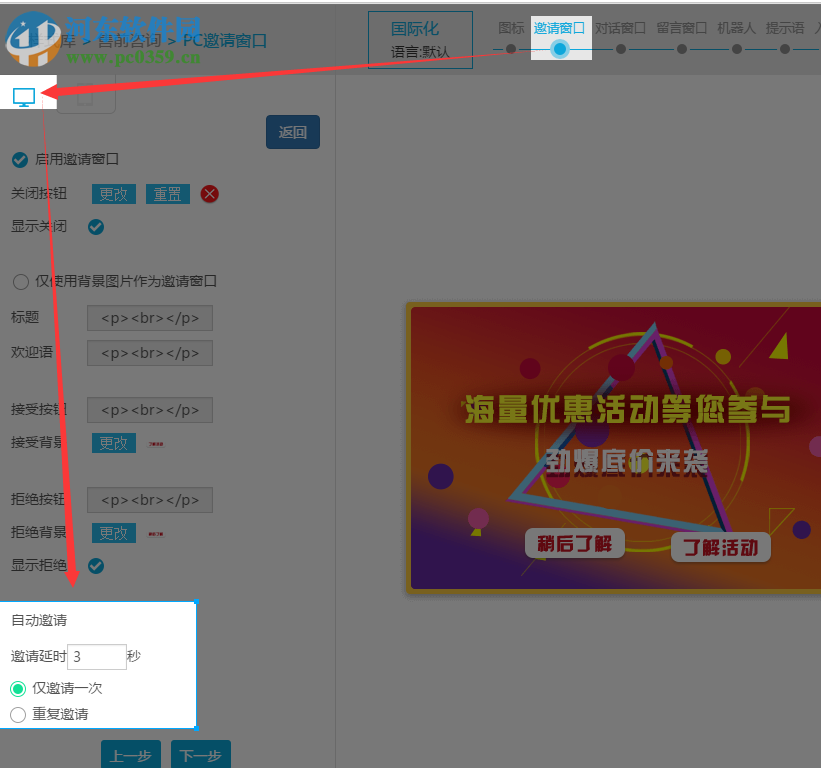The image size is (821, 768).
Task: Switch to the mobile phone preview icon
Action: tap(86, 92)
